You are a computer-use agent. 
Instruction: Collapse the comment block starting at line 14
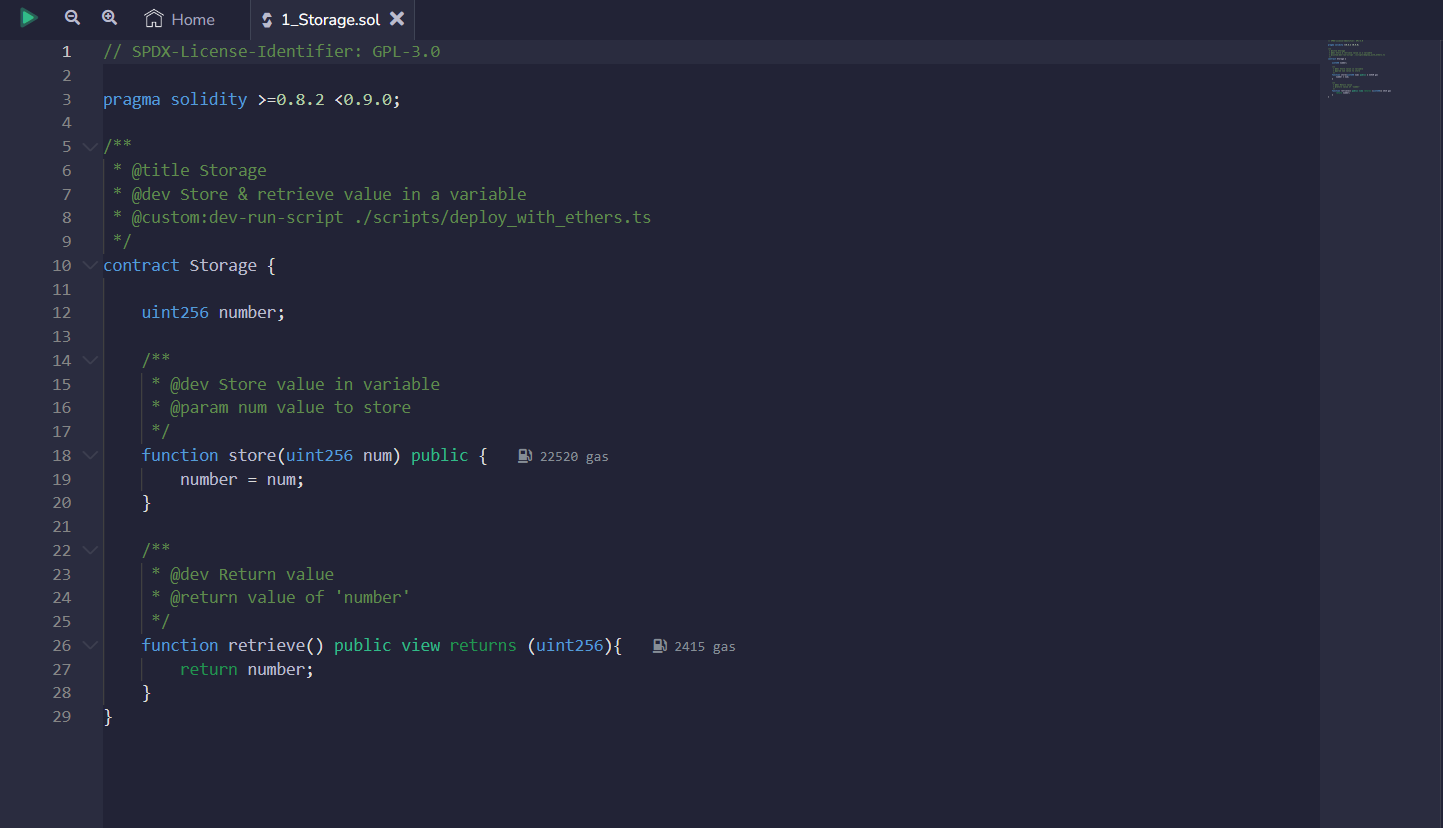coord(90,361)
